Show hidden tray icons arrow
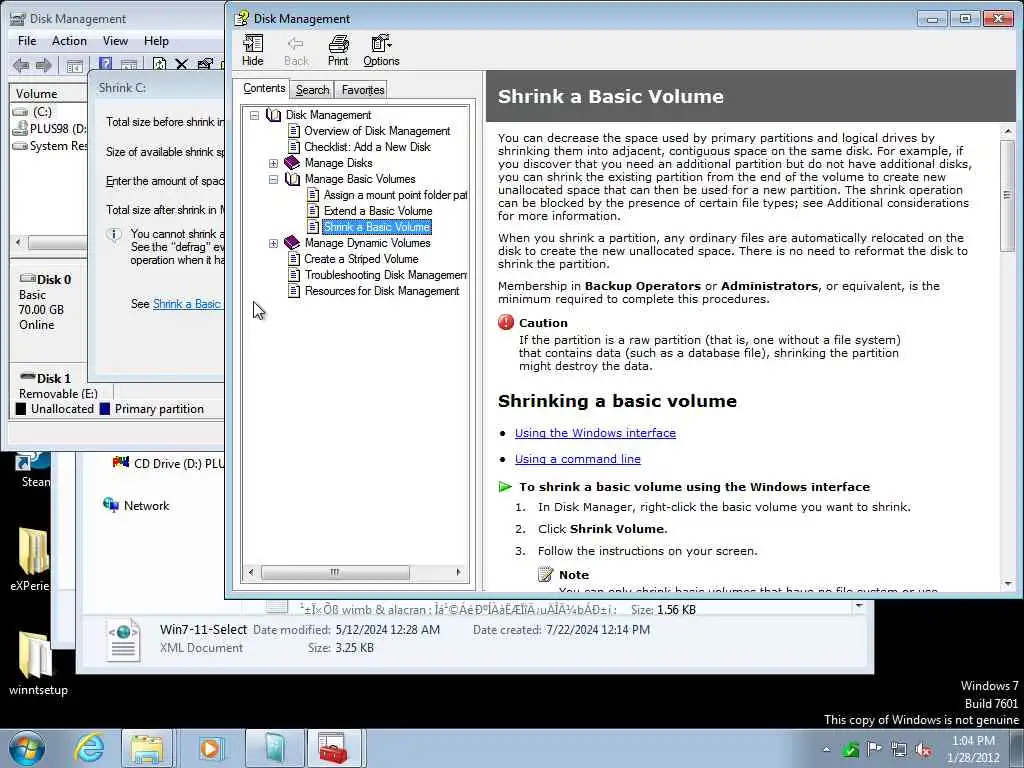 (x=827, y=750)
